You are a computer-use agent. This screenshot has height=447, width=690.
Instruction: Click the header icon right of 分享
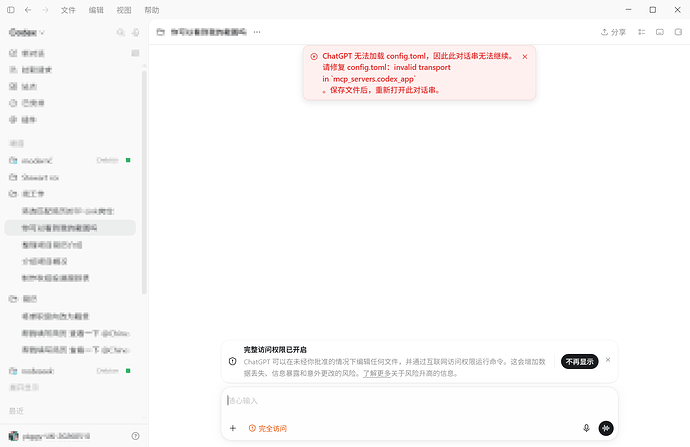click(642, 32)
